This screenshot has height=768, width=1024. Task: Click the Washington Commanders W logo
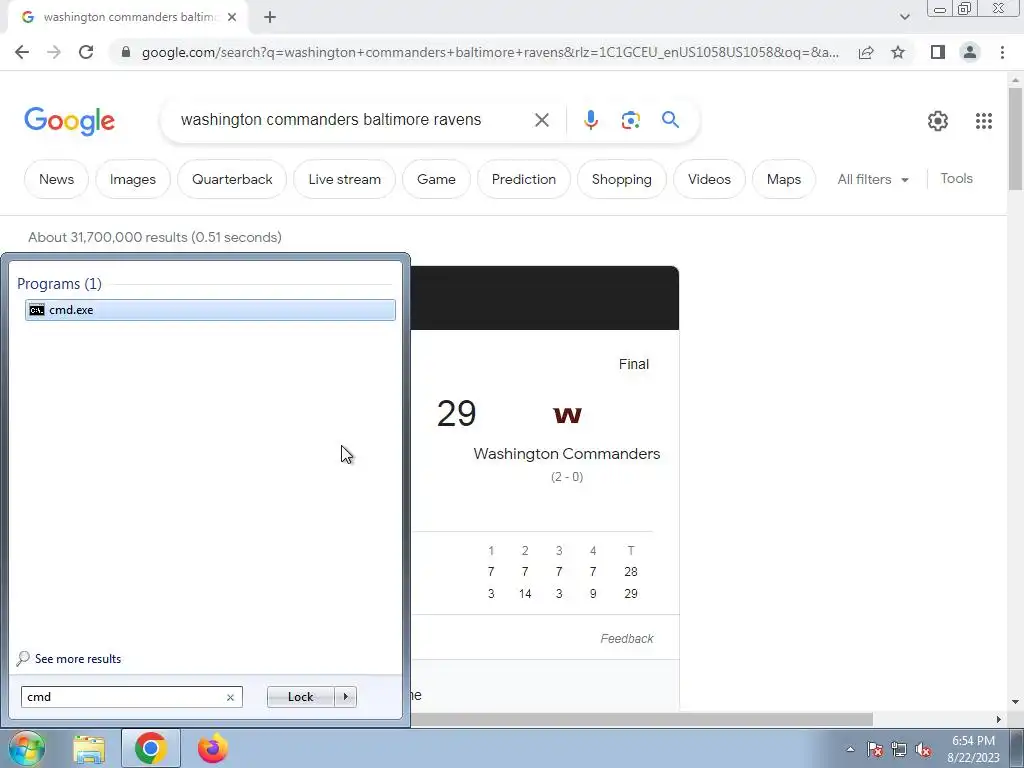tap(567, 415)
